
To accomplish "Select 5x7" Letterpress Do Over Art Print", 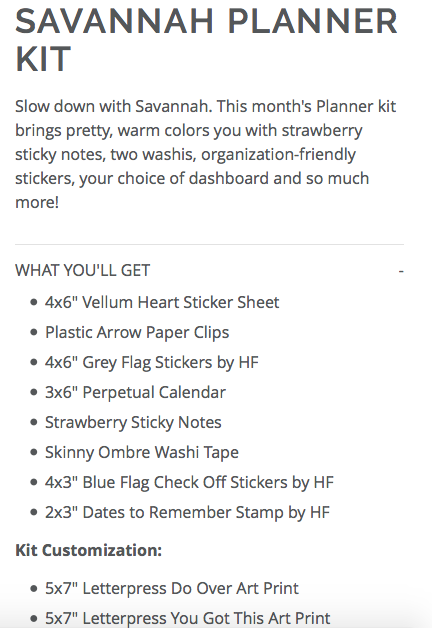I will (172, 588).
